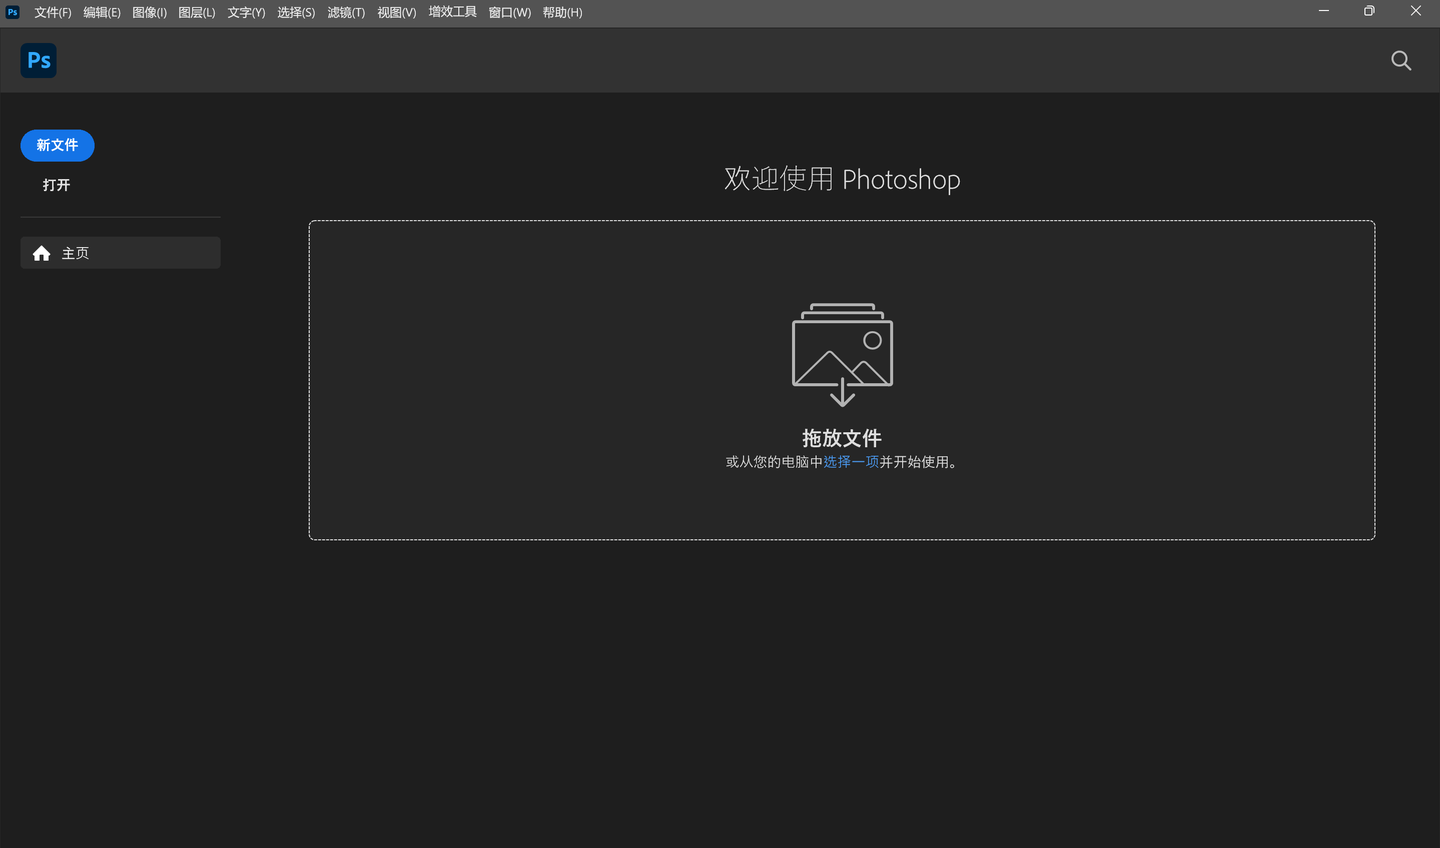Open the 图层(L) menu
The image size is (1440, 848).
click(x=197, y=12)
